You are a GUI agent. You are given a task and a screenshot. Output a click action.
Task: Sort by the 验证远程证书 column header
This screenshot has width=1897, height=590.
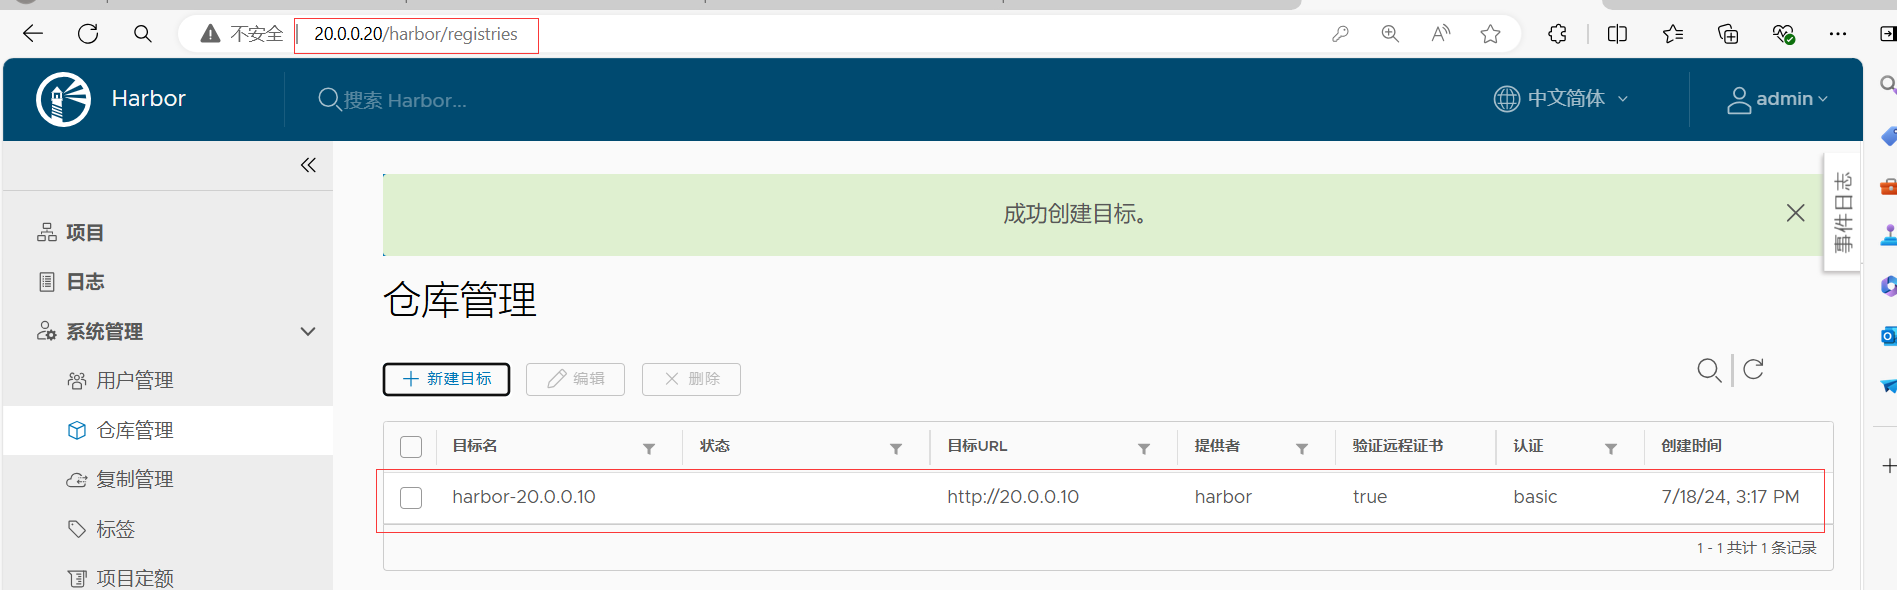(x=1398, y=446)
